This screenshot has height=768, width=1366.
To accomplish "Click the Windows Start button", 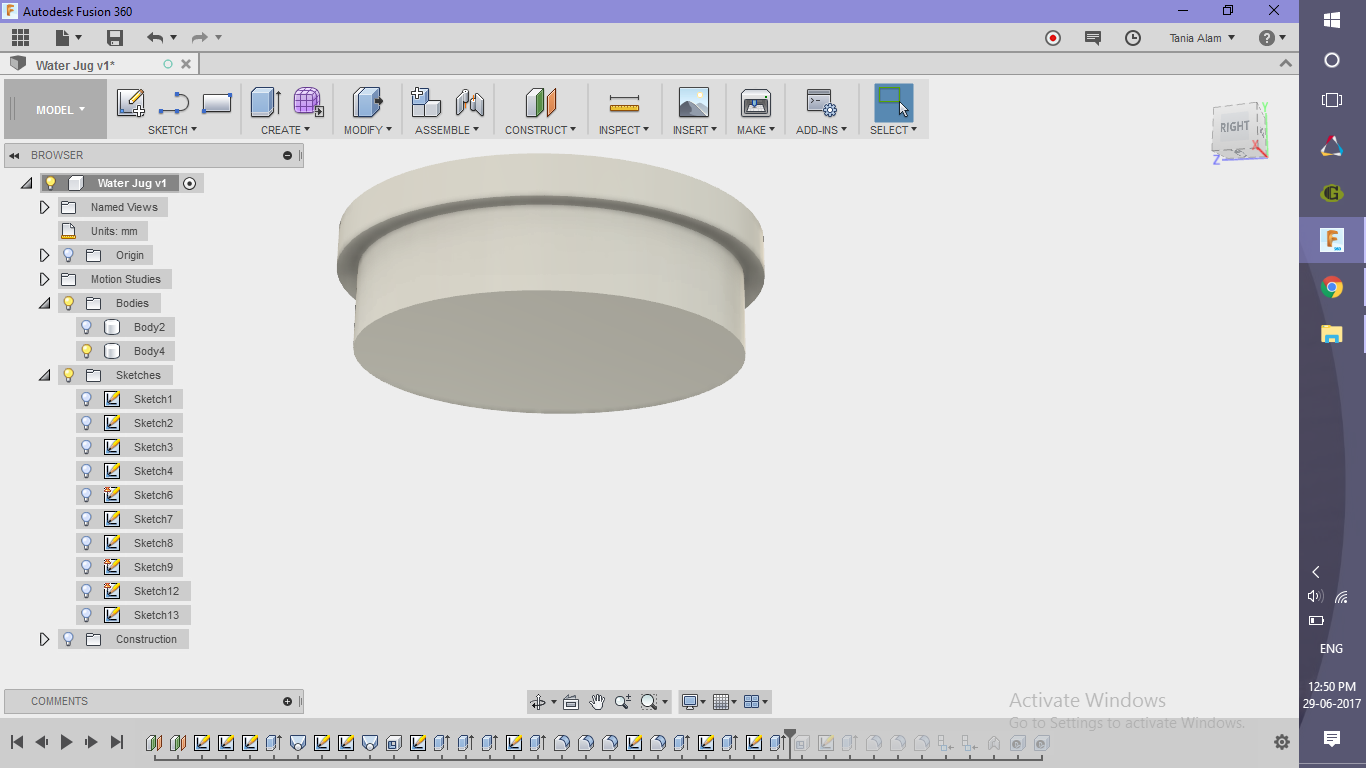I will click(x=1332, y=20).
